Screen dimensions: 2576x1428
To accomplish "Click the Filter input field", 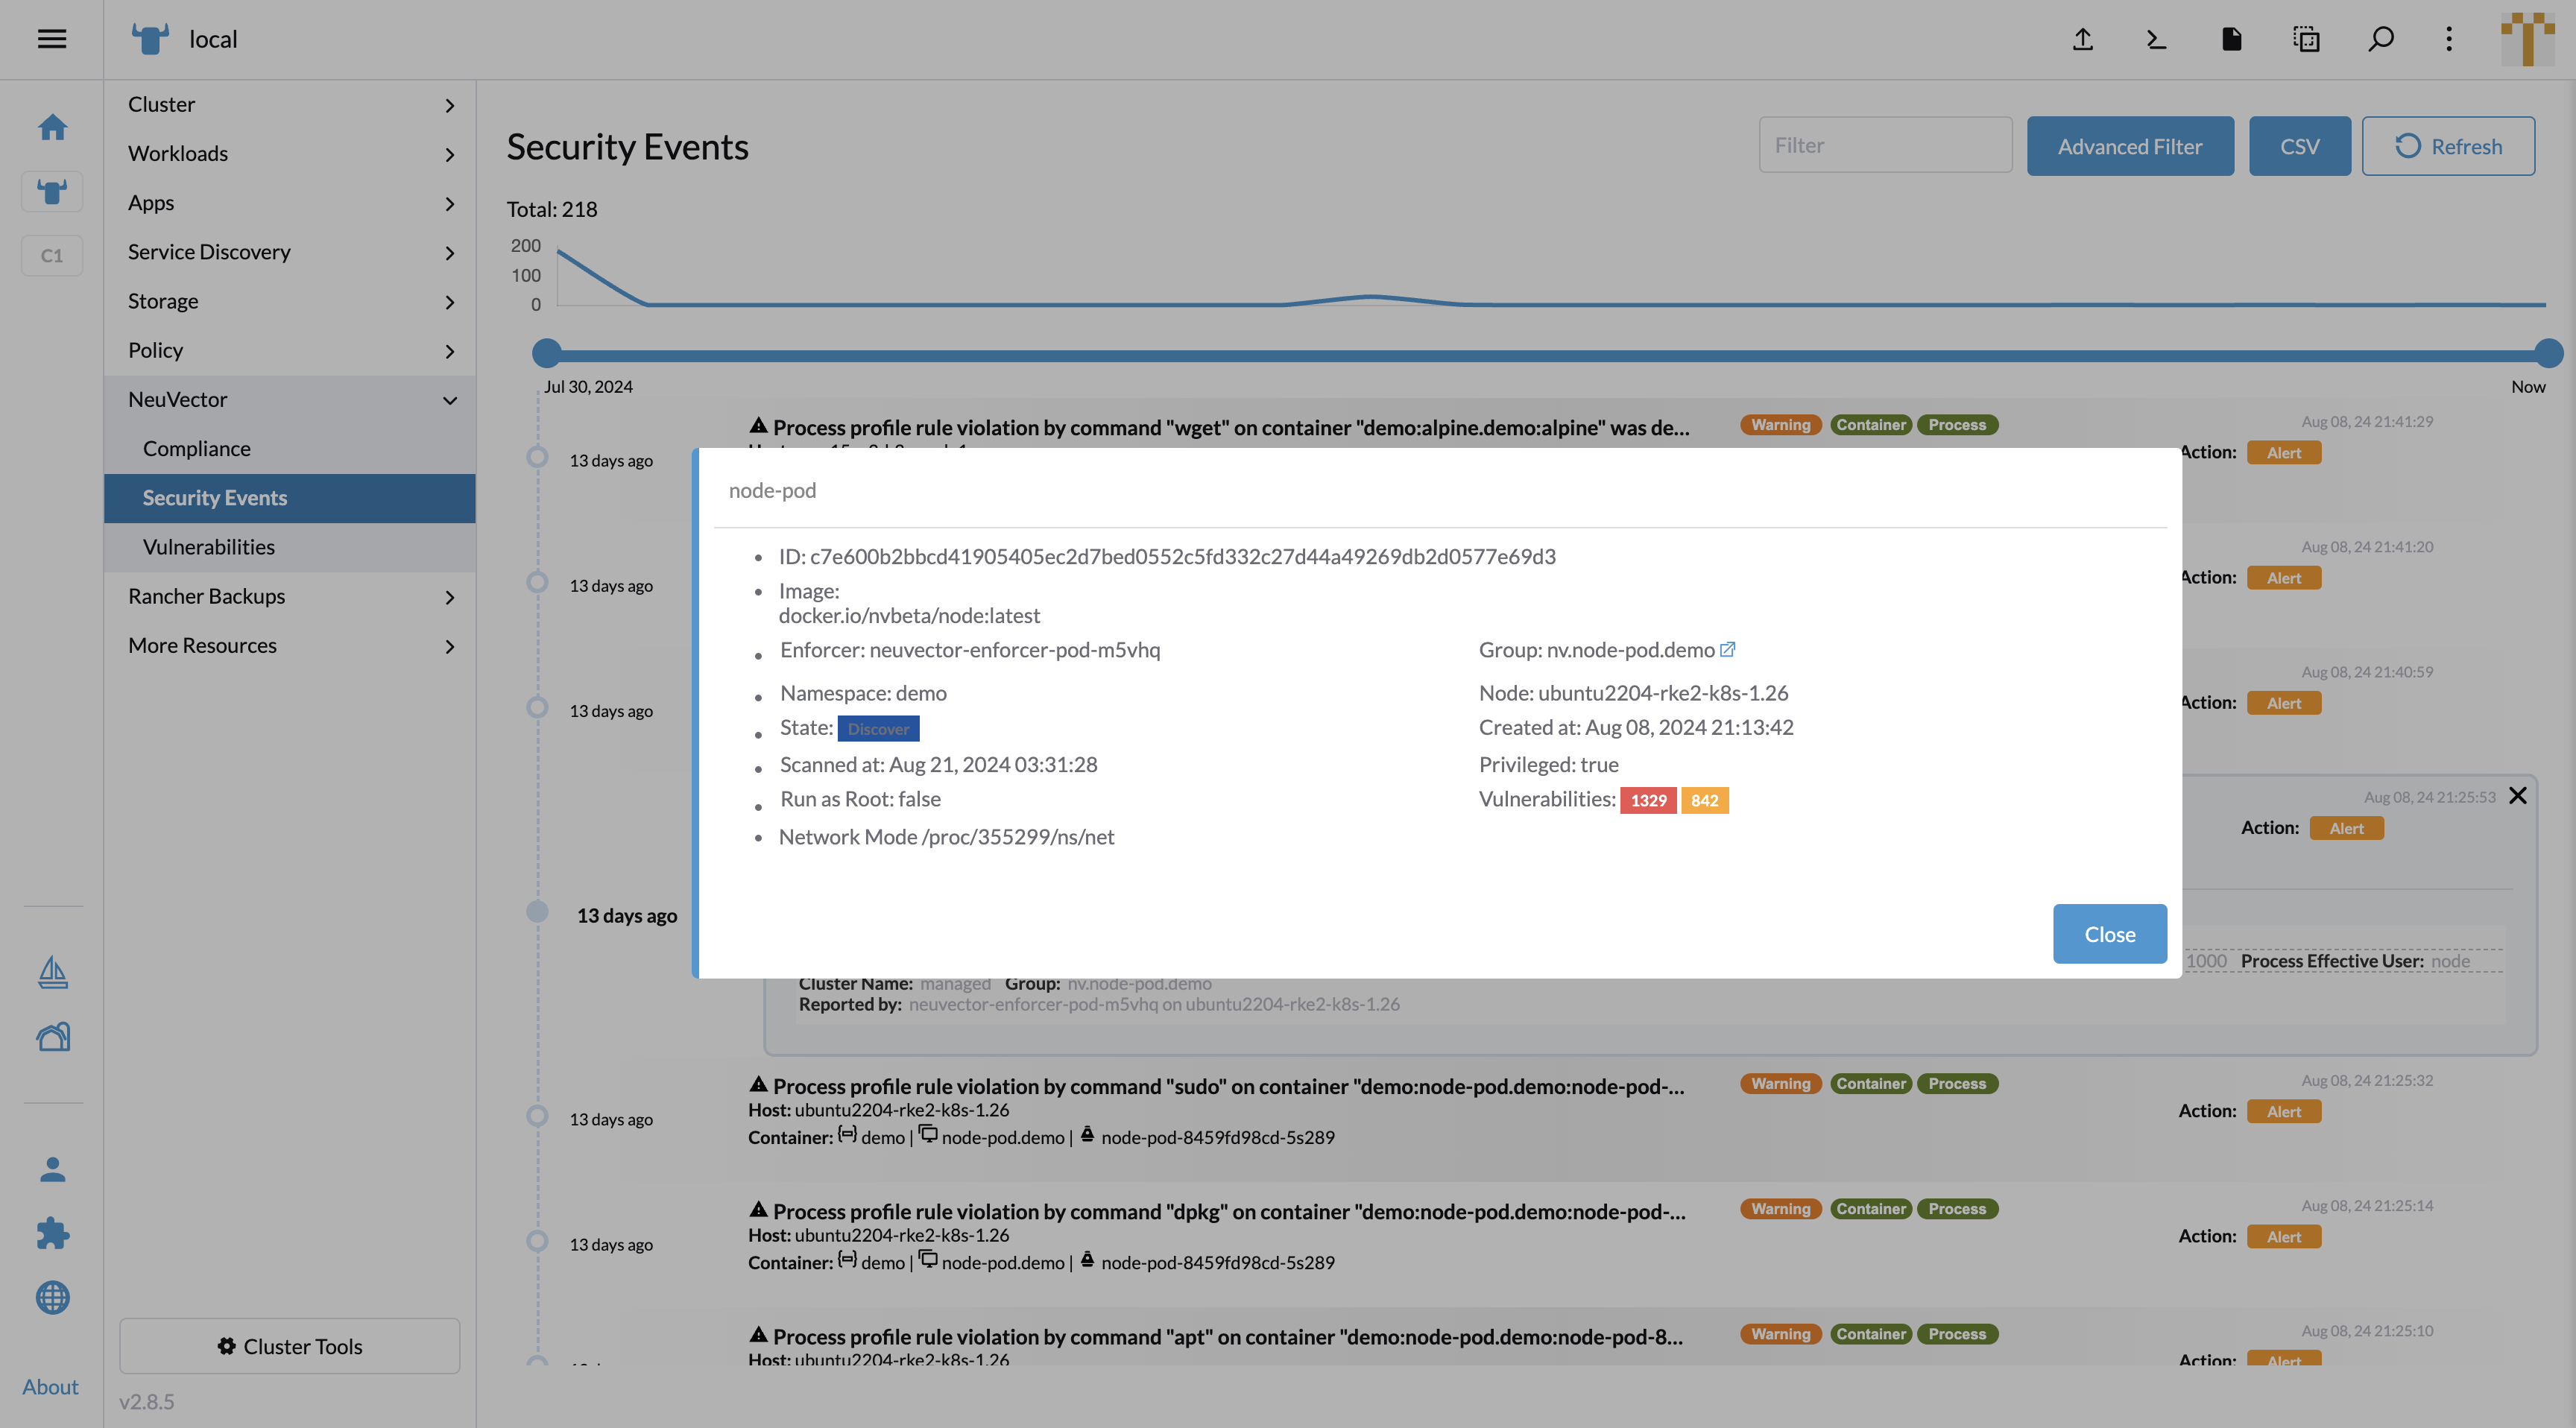I will 1885,144.
